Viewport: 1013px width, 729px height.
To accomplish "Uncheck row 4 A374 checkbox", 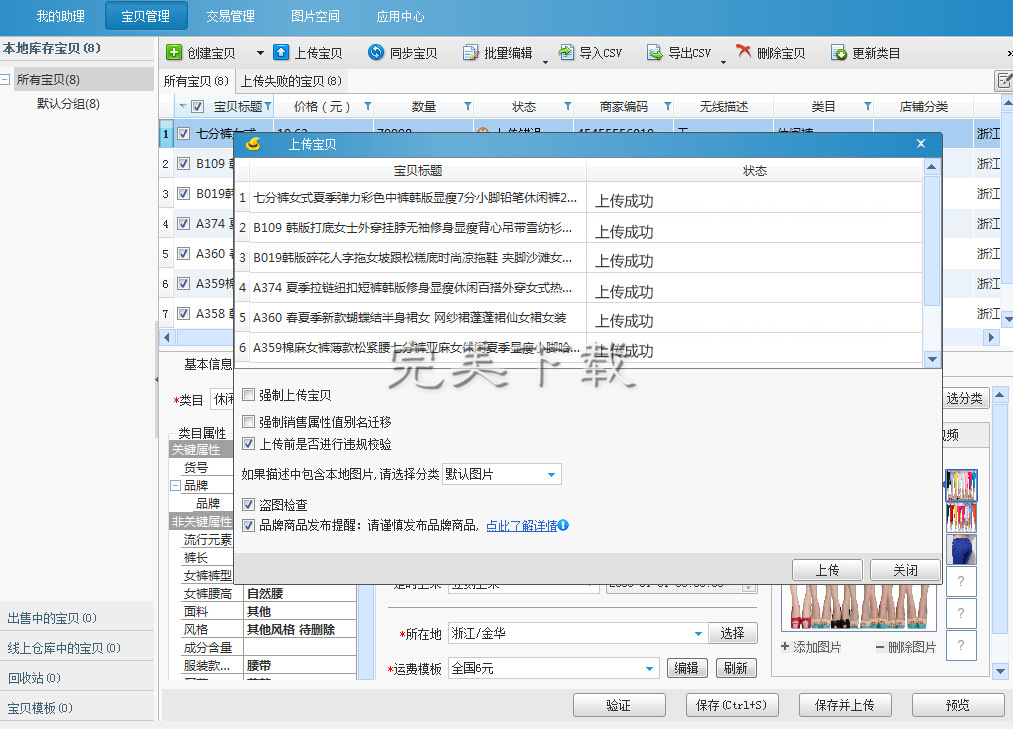I will [x=183, y=223].
